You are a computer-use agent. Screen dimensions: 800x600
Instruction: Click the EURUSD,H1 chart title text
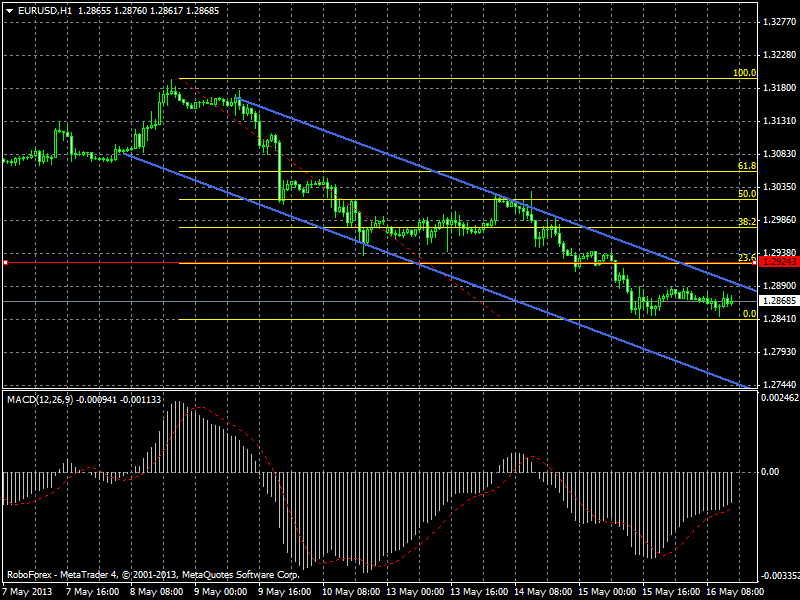45,11
